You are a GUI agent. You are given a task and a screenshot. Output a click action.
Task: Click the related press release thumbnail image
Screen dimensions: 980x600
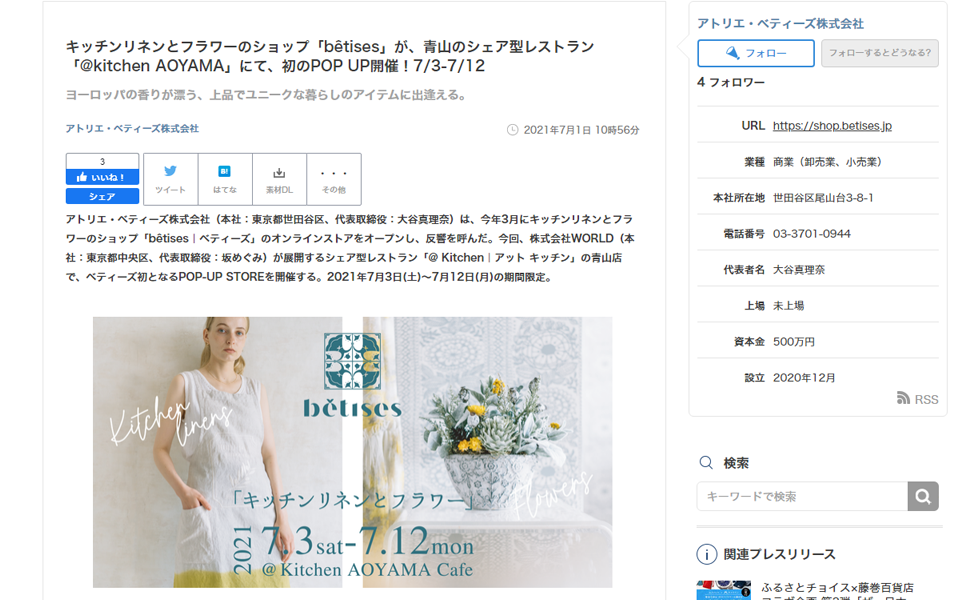(x=724, y=591)
